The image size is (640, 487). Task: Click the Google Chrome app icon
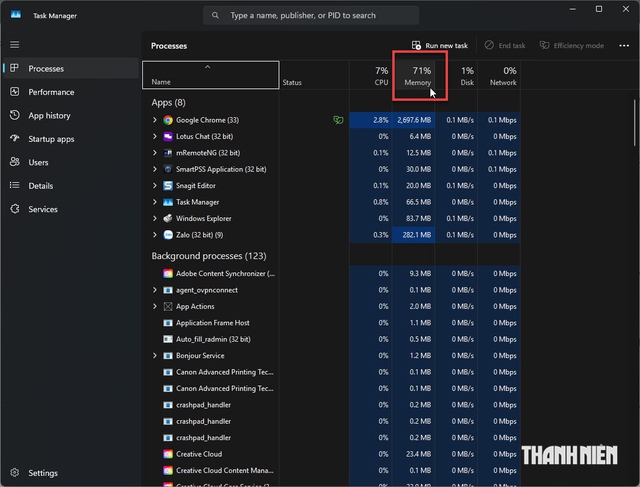(x=168, y=120)
